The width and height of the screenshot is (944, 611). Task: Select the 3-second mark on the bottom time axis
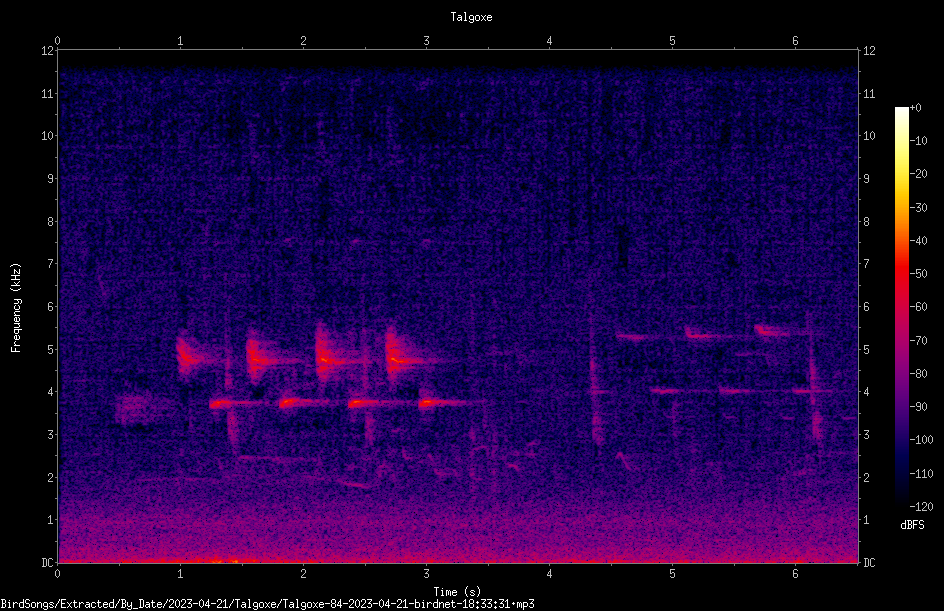point(426,574)
